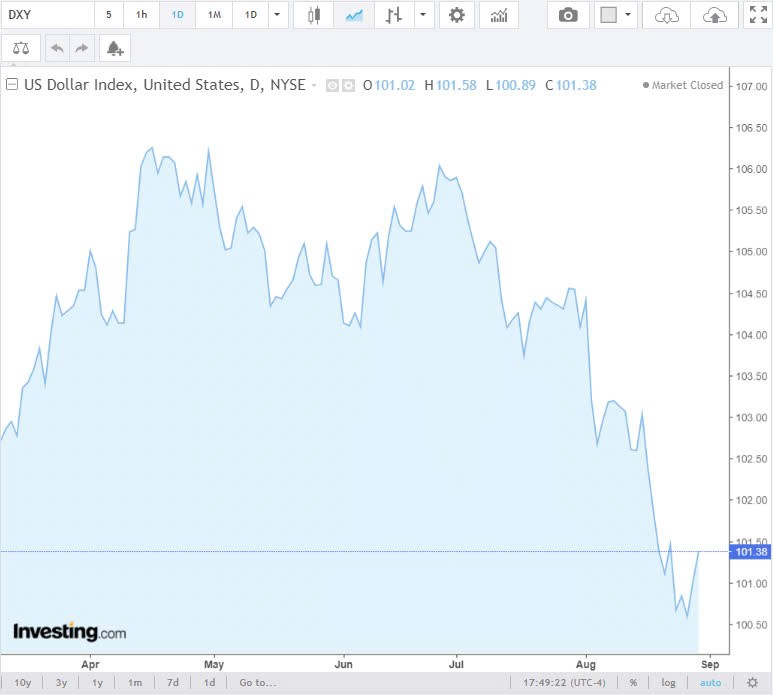
Task: Click the Market Closed status indicator
Action: click(x=683, y=85)
